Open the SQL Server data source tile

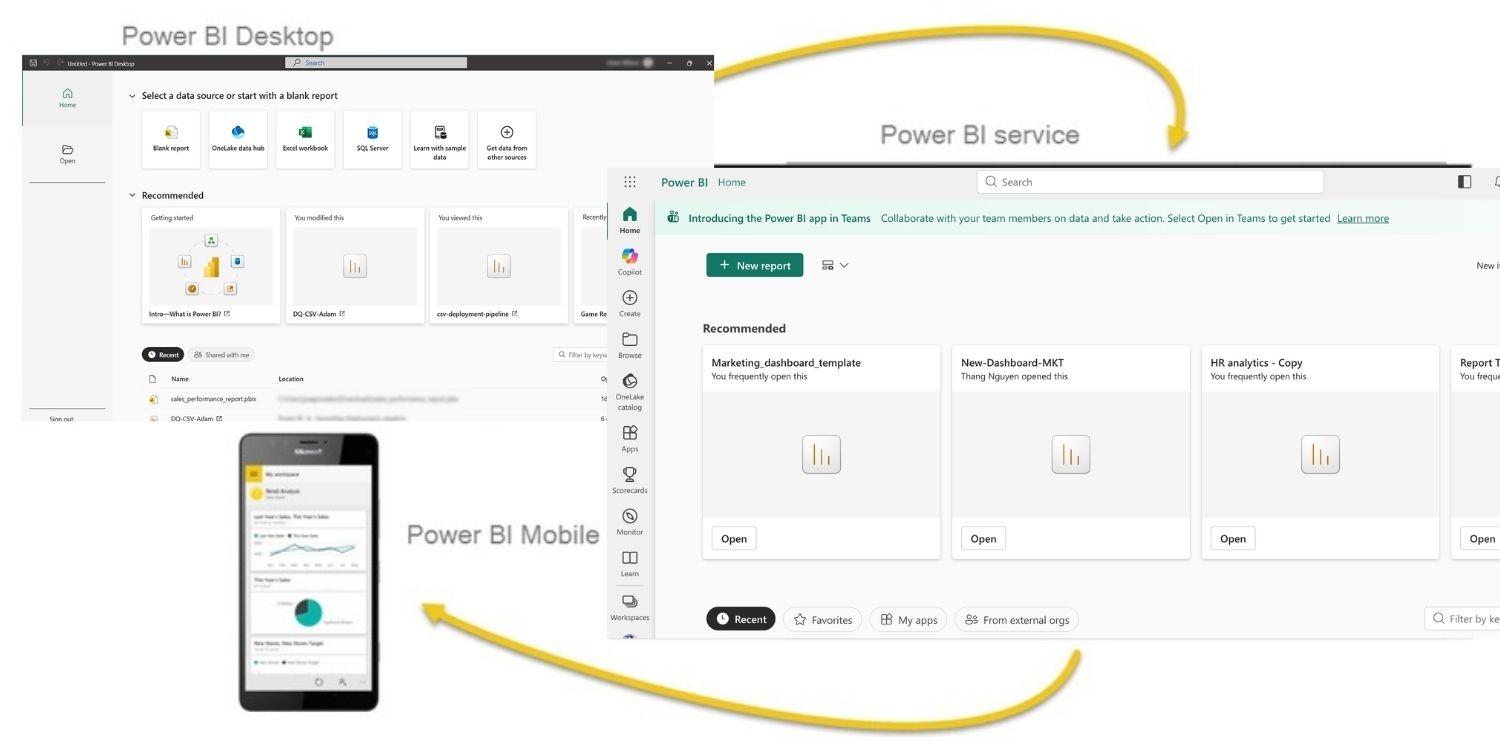pyautogui.click(x=372, y=138)
